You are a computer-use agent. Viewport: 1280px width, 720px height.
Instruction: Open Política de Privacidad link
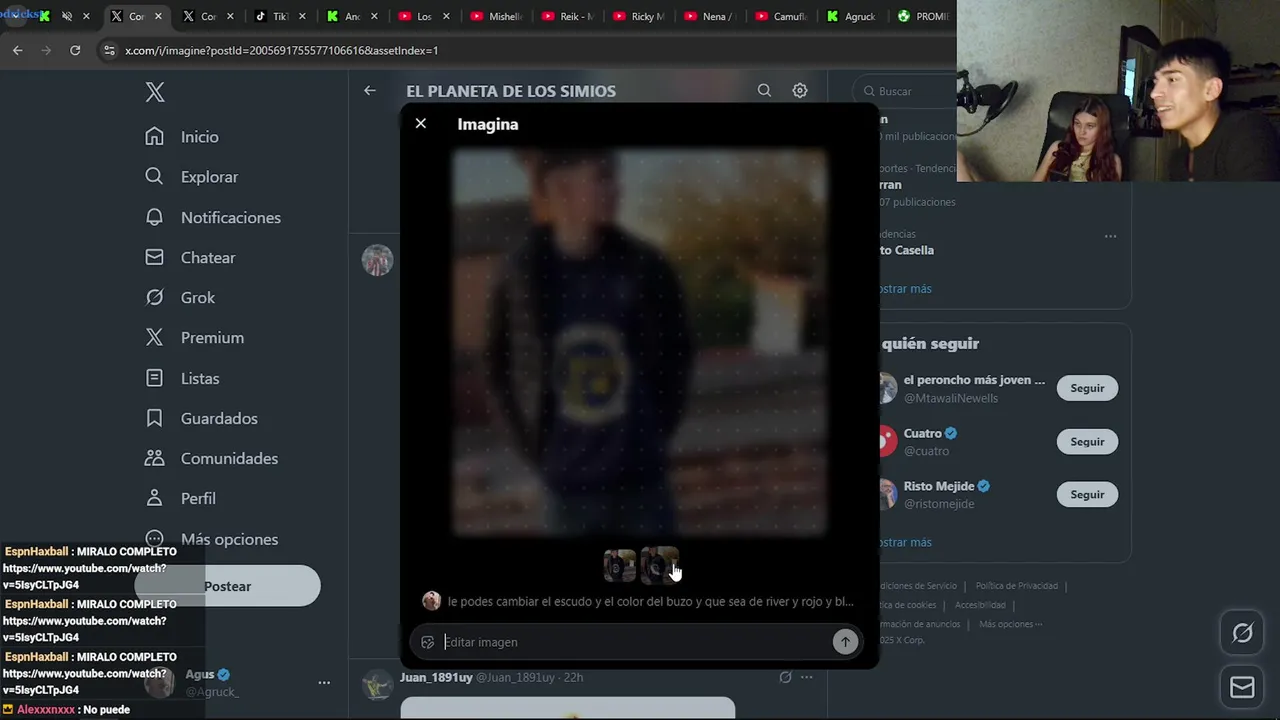pos(1016,586)
